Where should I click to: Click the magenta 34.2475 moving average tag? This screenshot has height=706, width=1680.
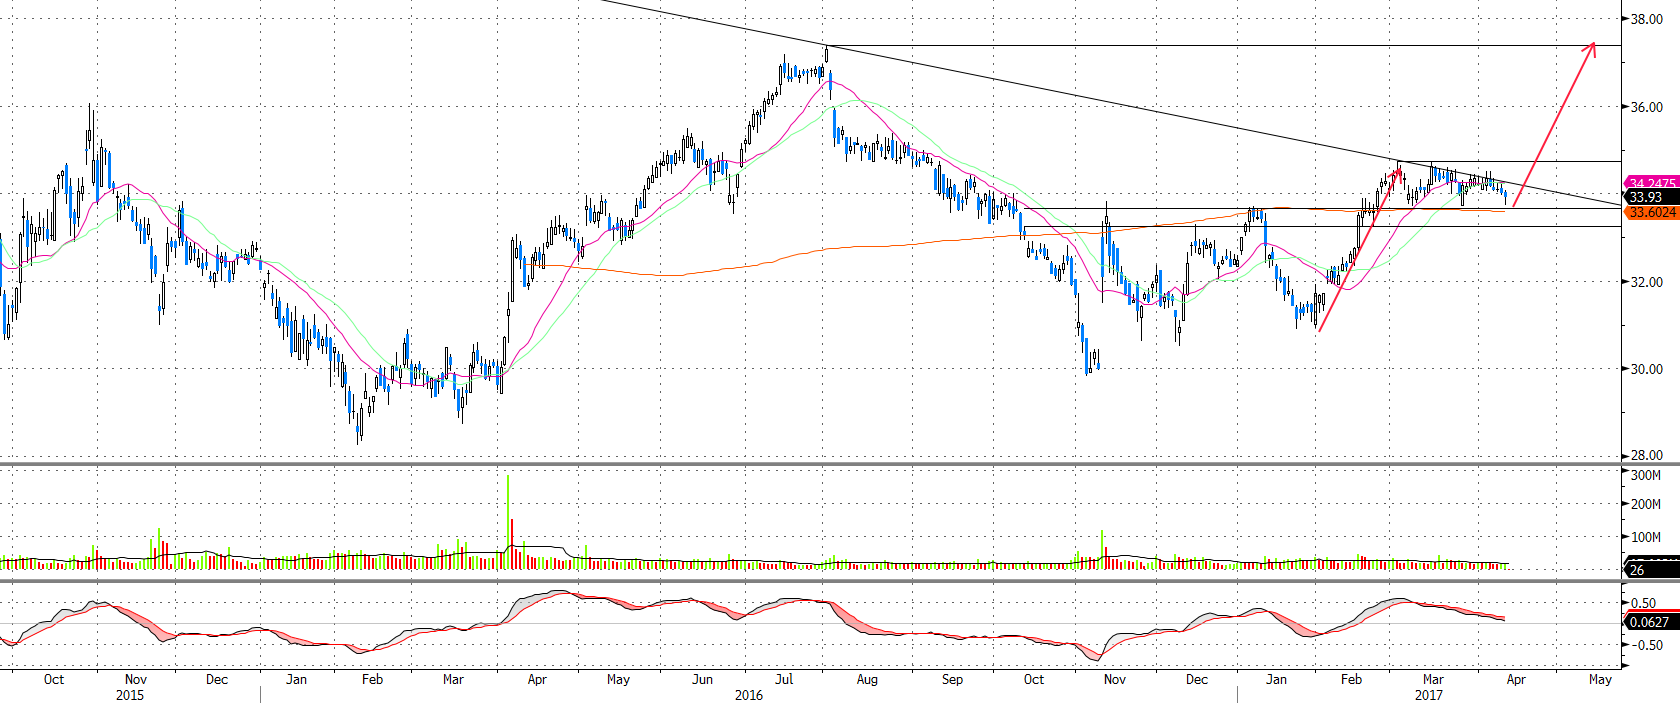[x=1652, y=183]
